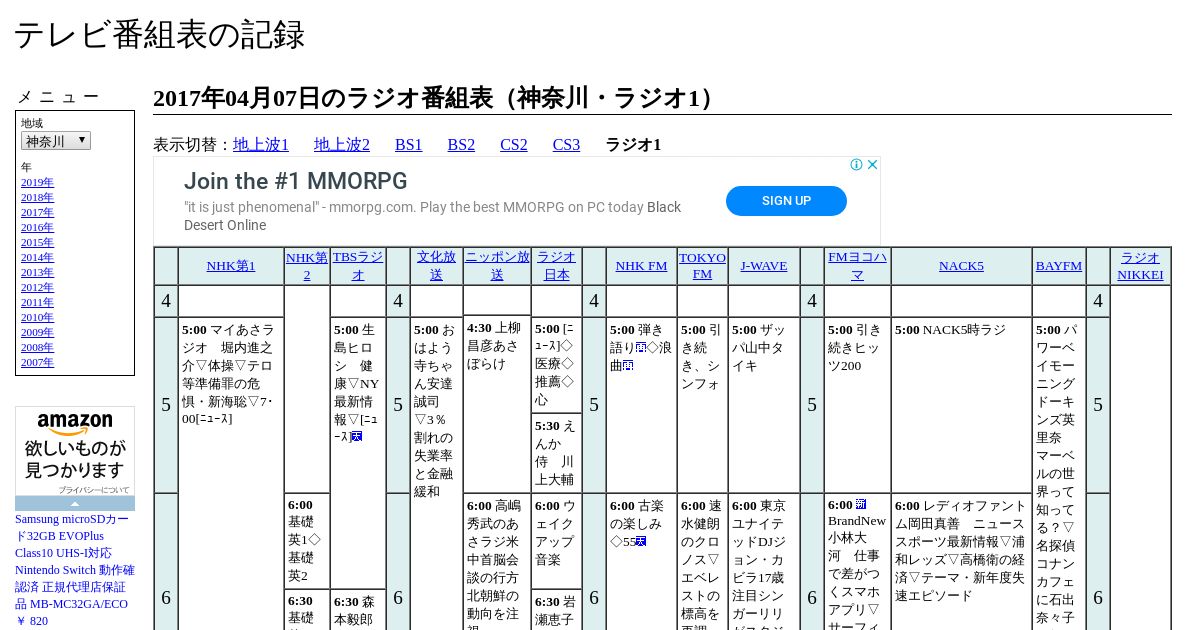Open the ラジオNIKKEI station link
The height and width of the screenshot is (630, 1200).
(x=1140, y=266)
